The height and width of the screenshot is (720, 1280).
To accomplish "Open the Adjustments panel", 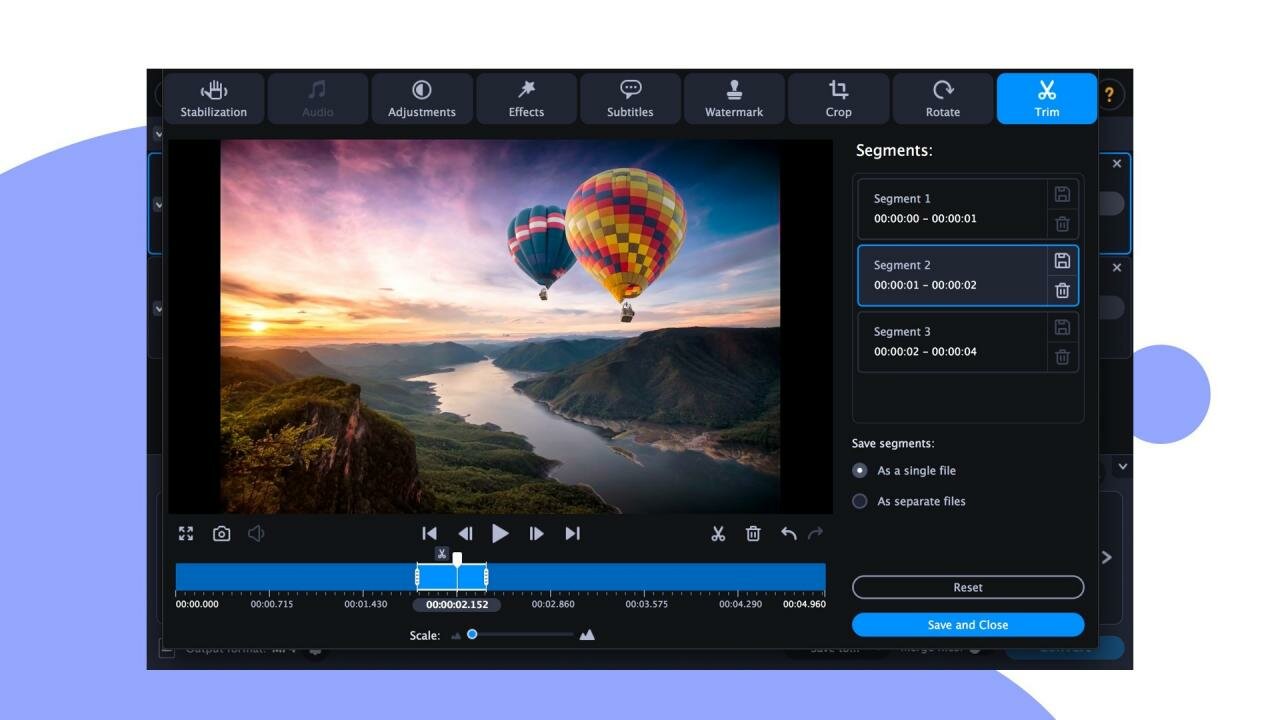I will 421,98.
